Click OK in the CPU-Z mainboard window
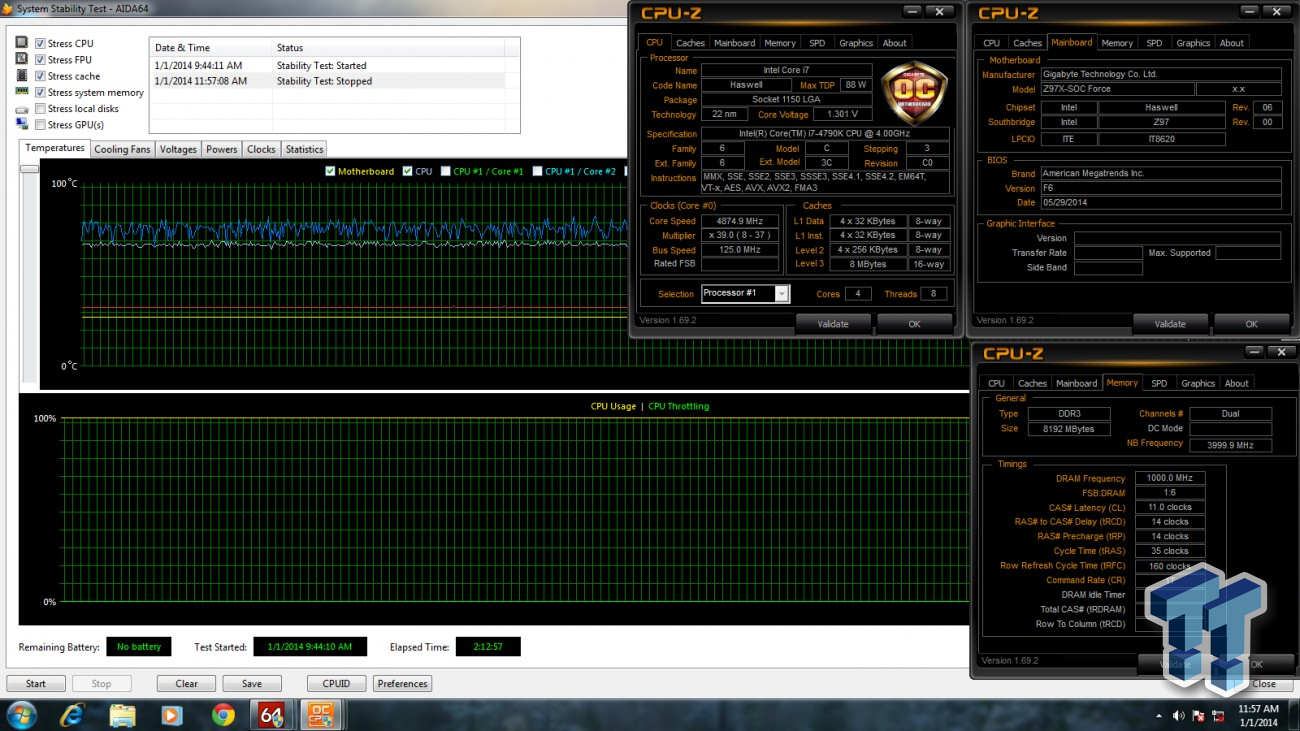The width and height of the screenshot is (1300, 731). coord(1251,324)
